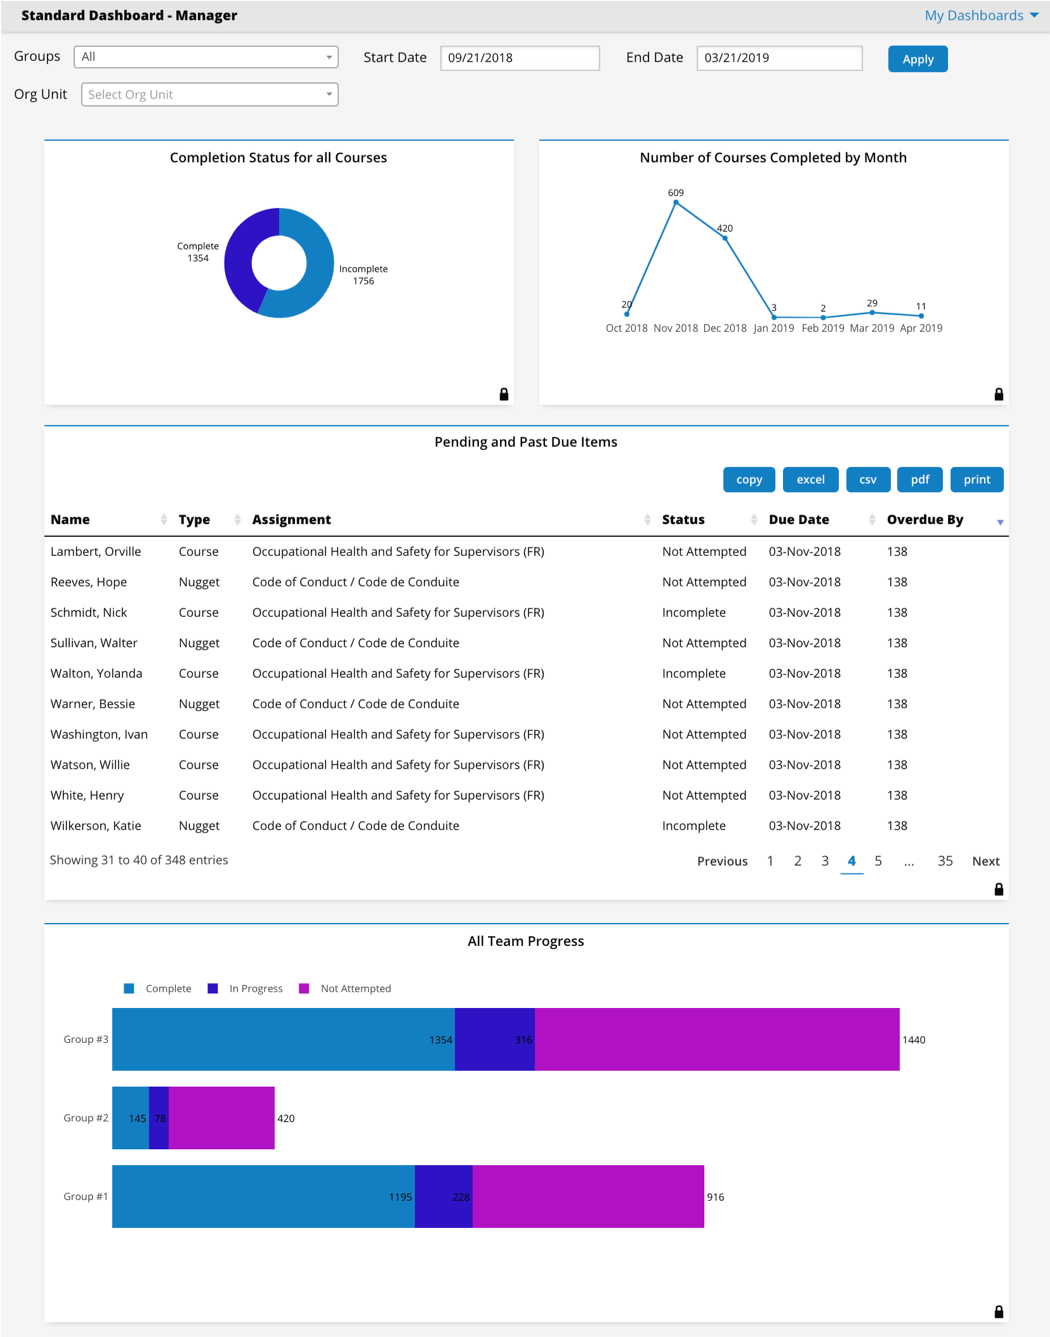Open the Groups dropdown
Viewport: 1050px width, 1337px height.
206,57
